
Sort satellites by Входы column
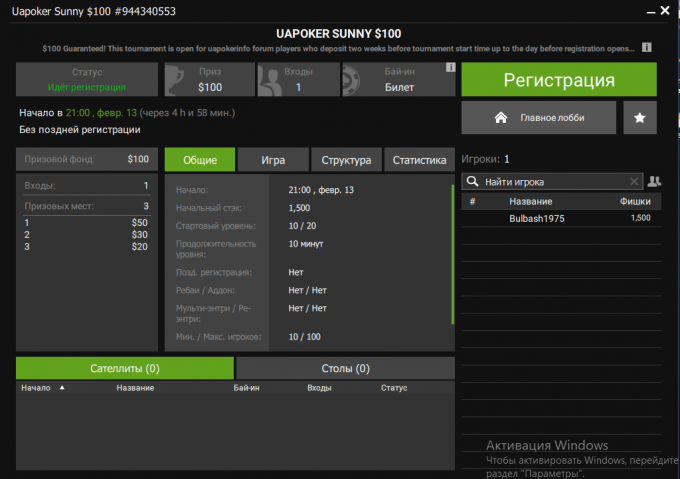click(319, 388)
